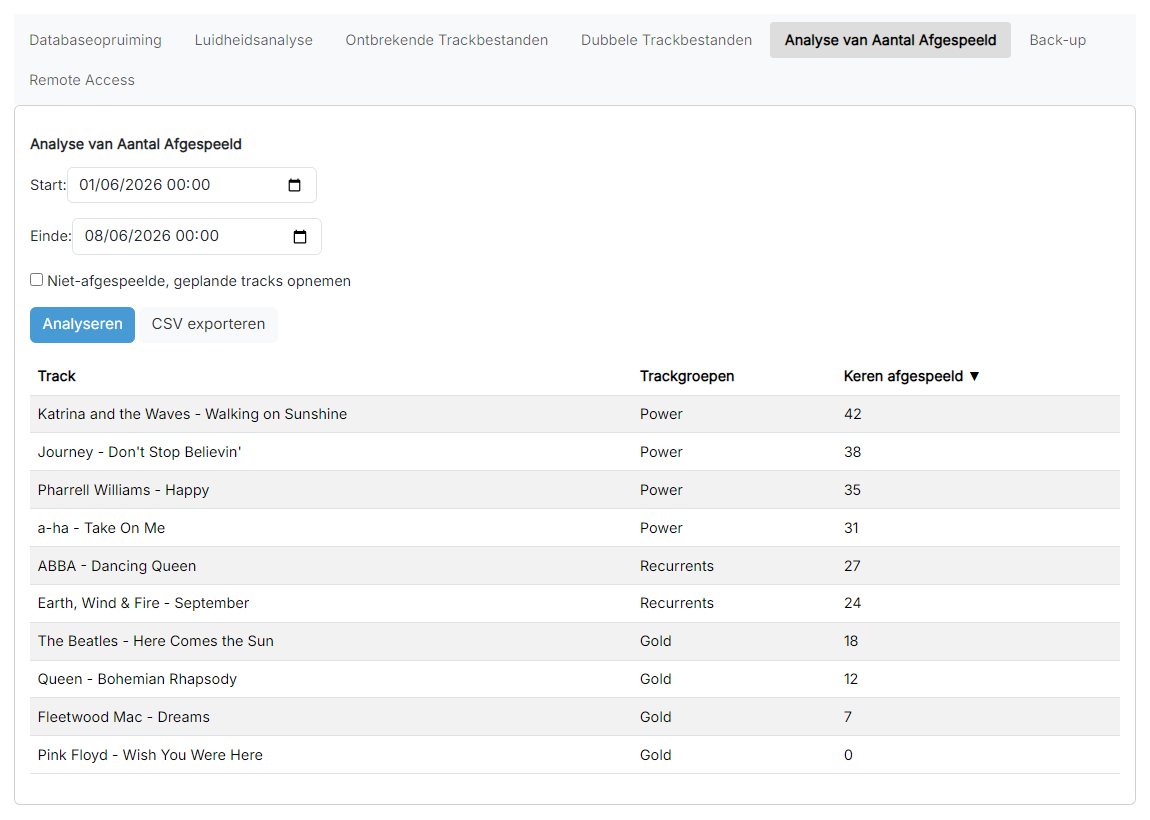
Task: Open the Start date calendar picker icon
Action: [294, 185]
